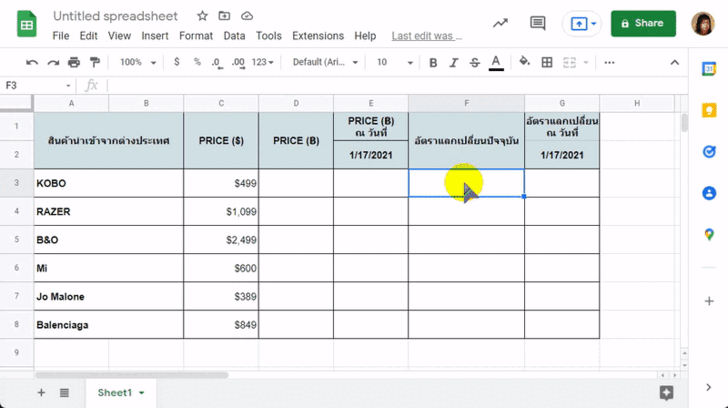The image size is (728, 408).
Task: Open the account profile avatar
Action: (702, 23)
